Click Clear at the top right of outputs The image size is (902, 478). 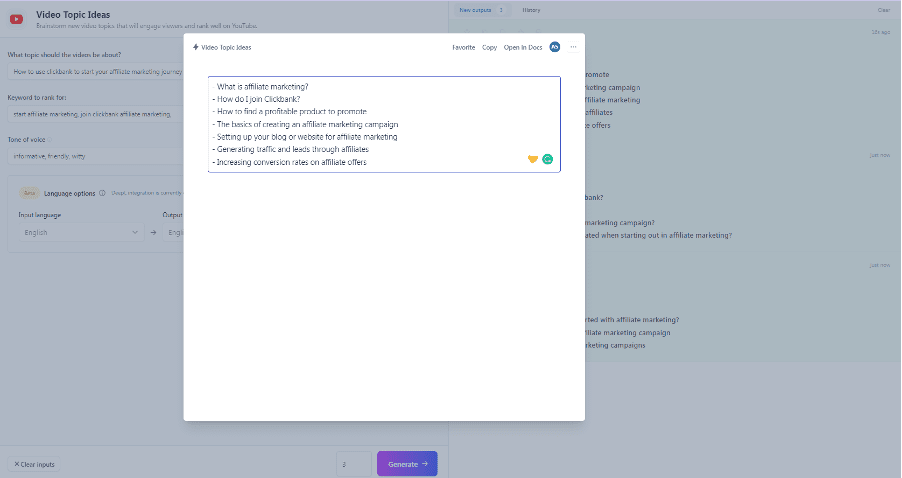884,10
